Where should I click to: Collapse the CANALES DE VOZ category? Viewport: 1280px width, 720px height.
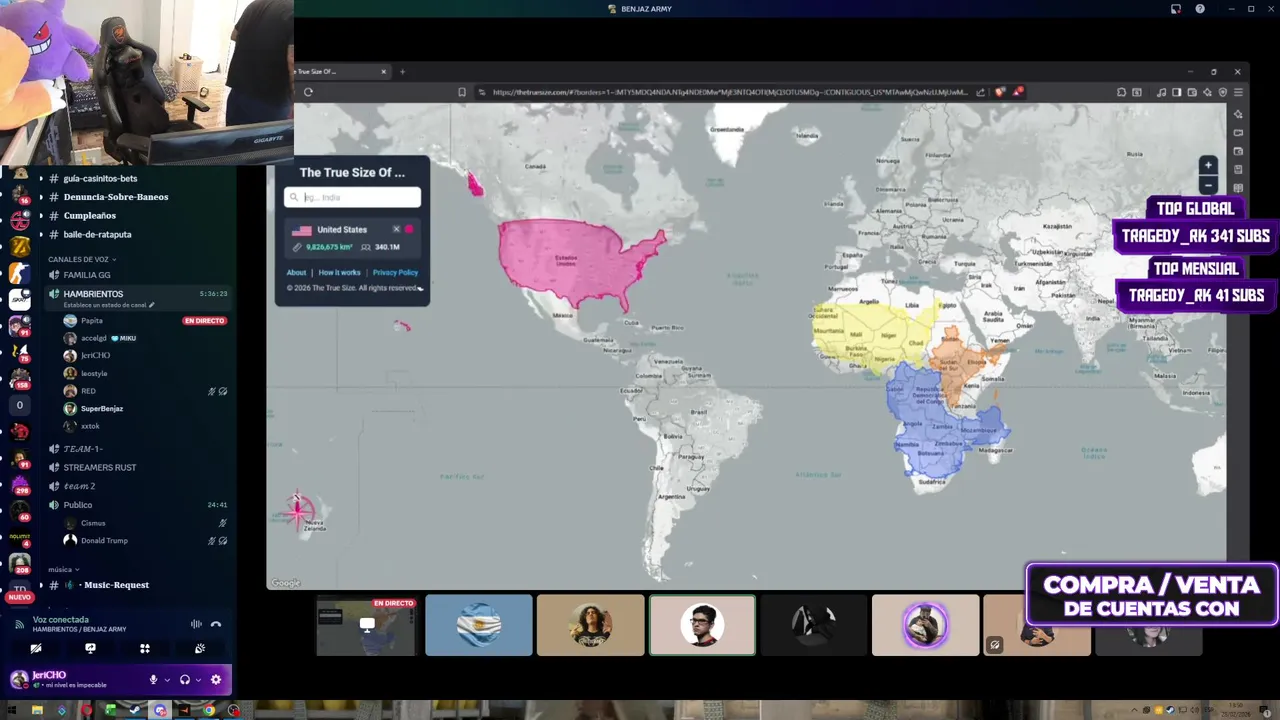coord(82,259)
